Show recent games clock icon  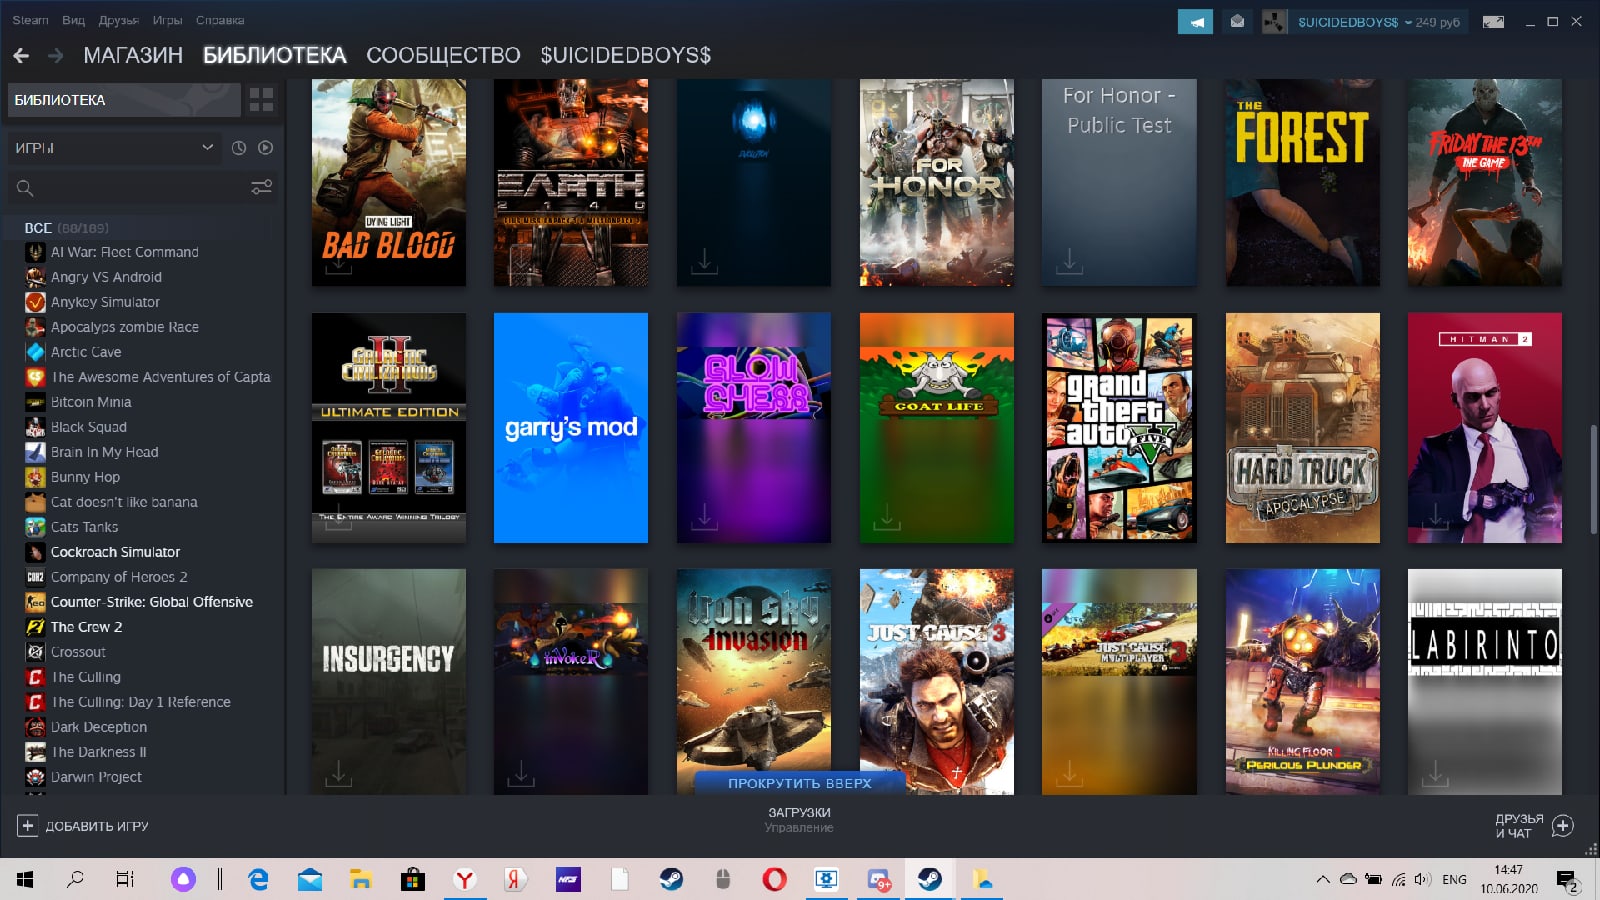coord(239,148)
